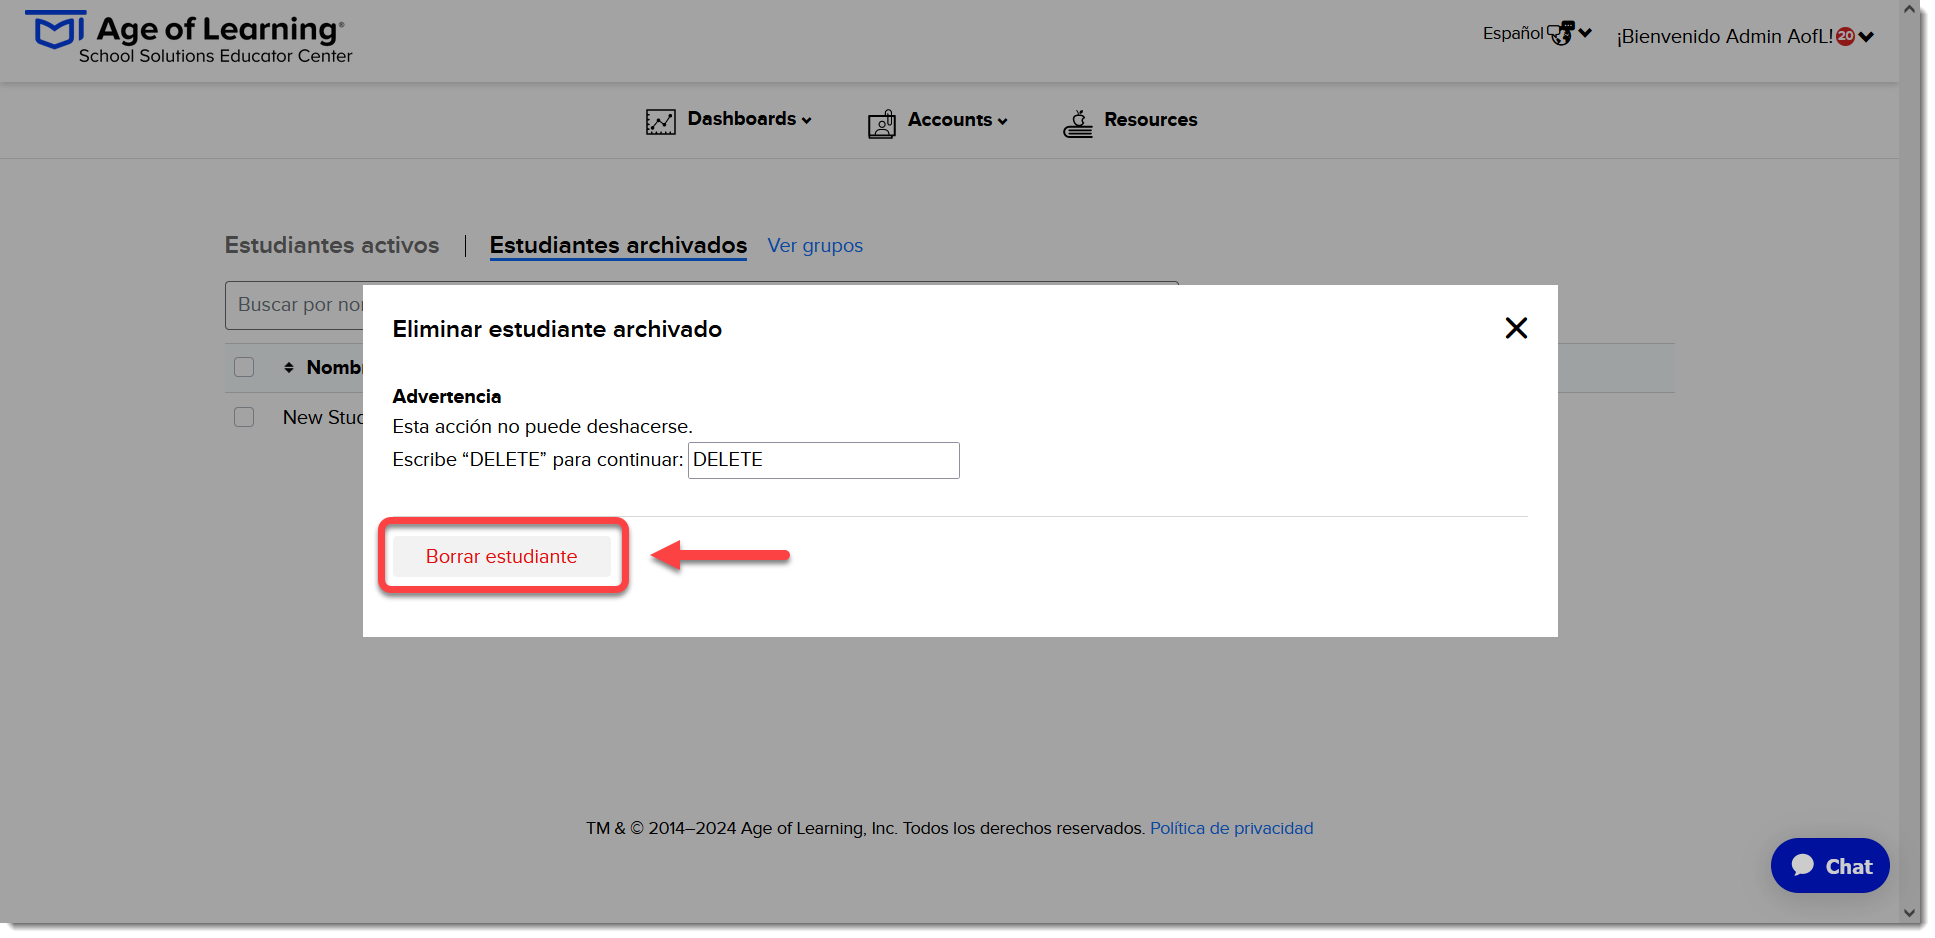The image size is (1935, 938).
Task: Select the Estudiantes archivados tab
Action: [x=618, y=245]
